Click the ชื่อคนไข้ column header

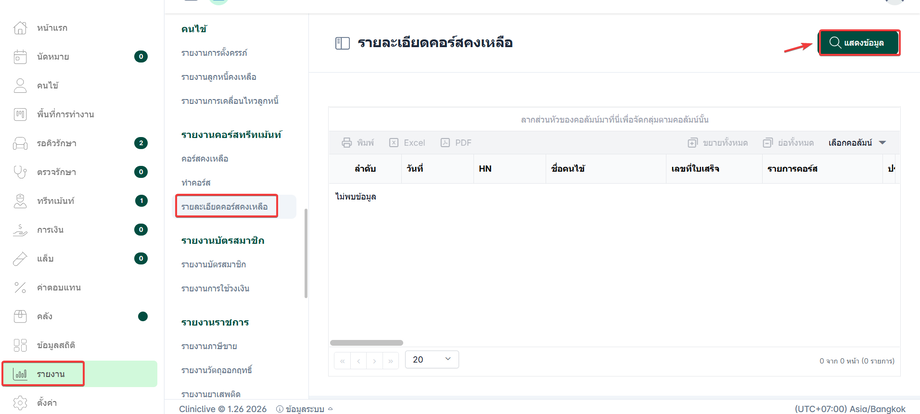[x=606, y=169]
